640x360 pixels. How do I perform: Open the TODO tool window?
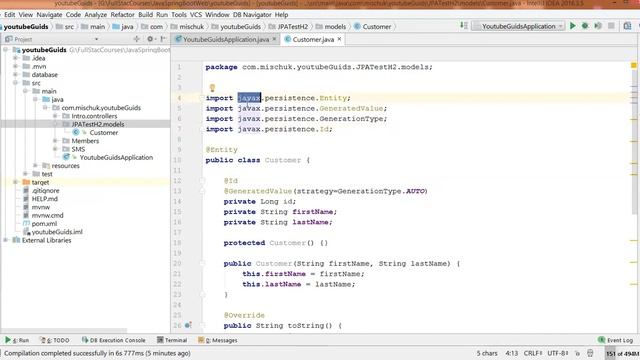coord(55,340)
